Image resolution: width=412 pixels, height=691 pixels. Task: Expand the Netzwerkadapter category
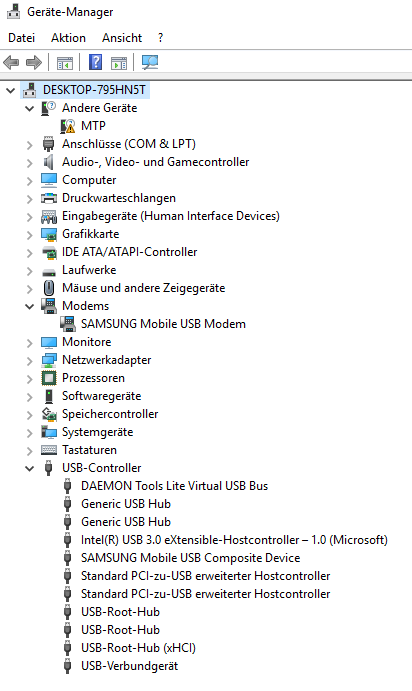pos(30,360)
